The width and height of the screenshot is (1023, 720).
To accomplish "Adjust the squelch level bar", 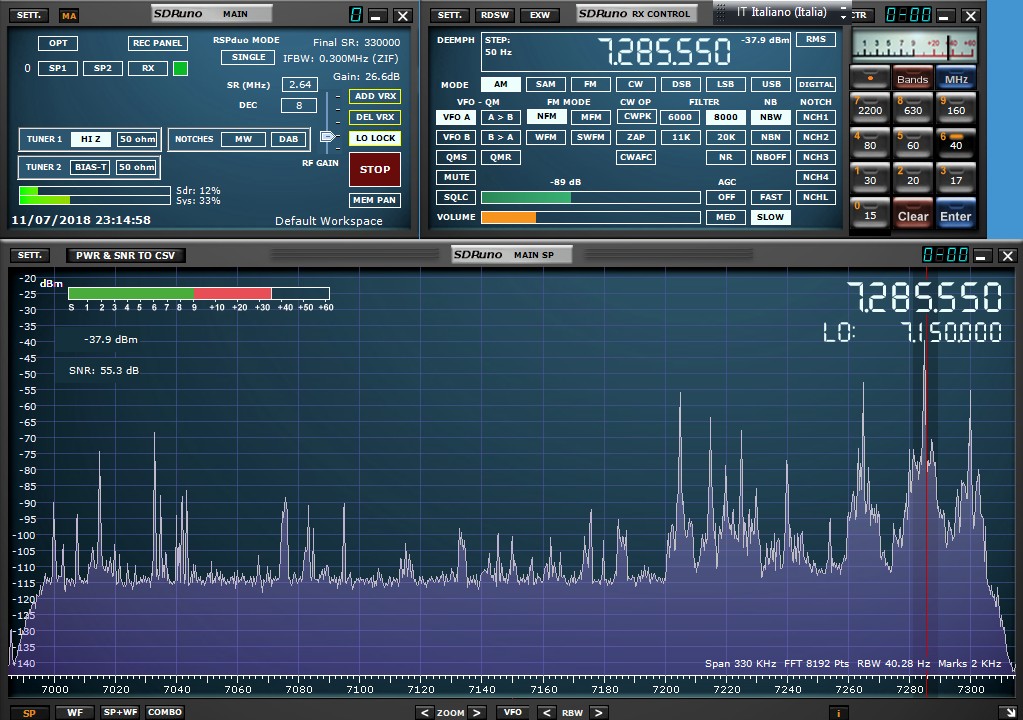I will pyautogui.click(x=590, y=197).
